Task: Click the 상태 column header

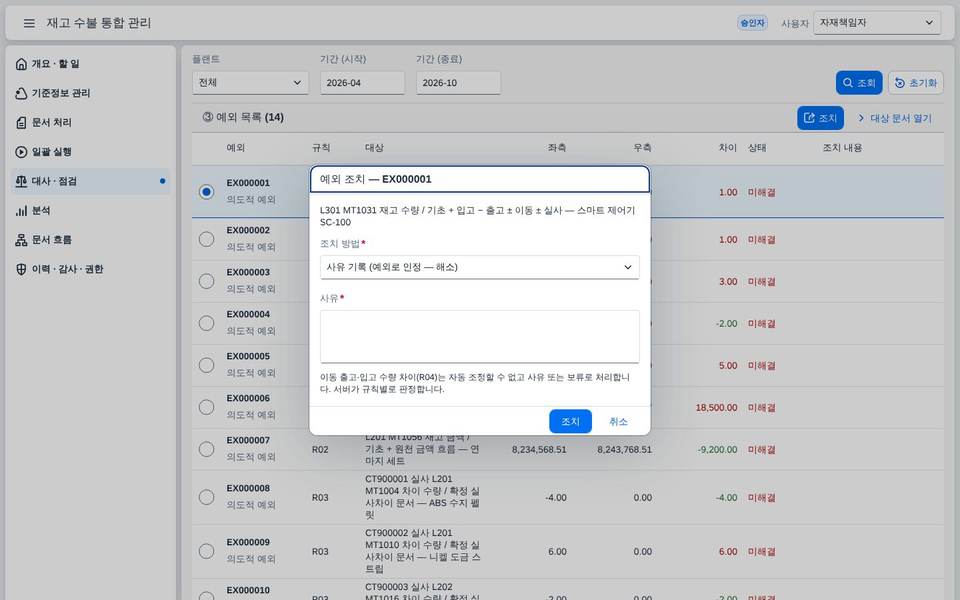Action: [757, 148]
